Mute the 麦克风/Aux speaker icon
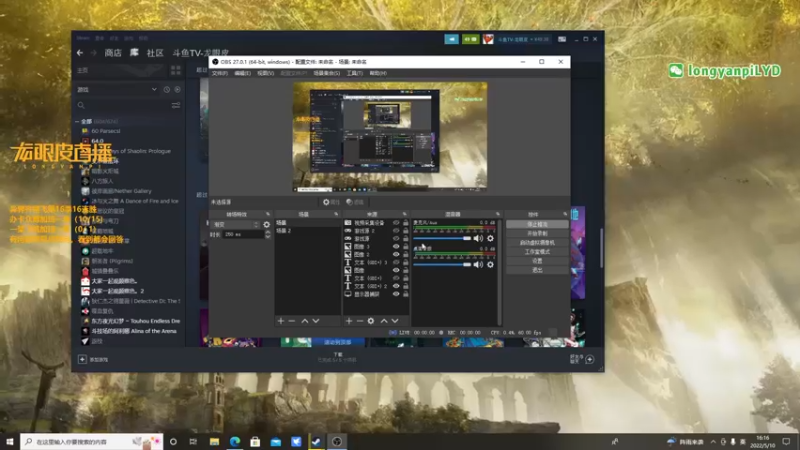 (478, 238)
